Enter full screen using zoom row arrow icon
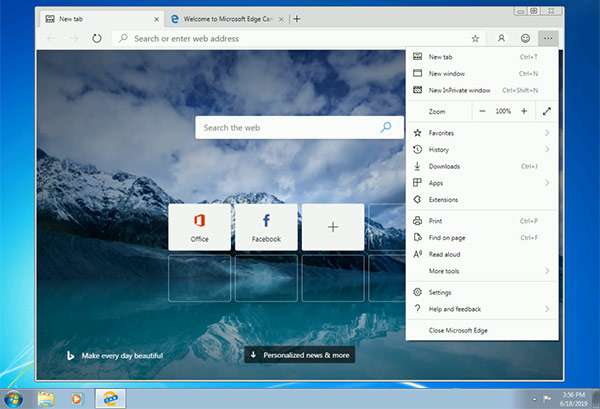The image size is (600, 409). 546,111
